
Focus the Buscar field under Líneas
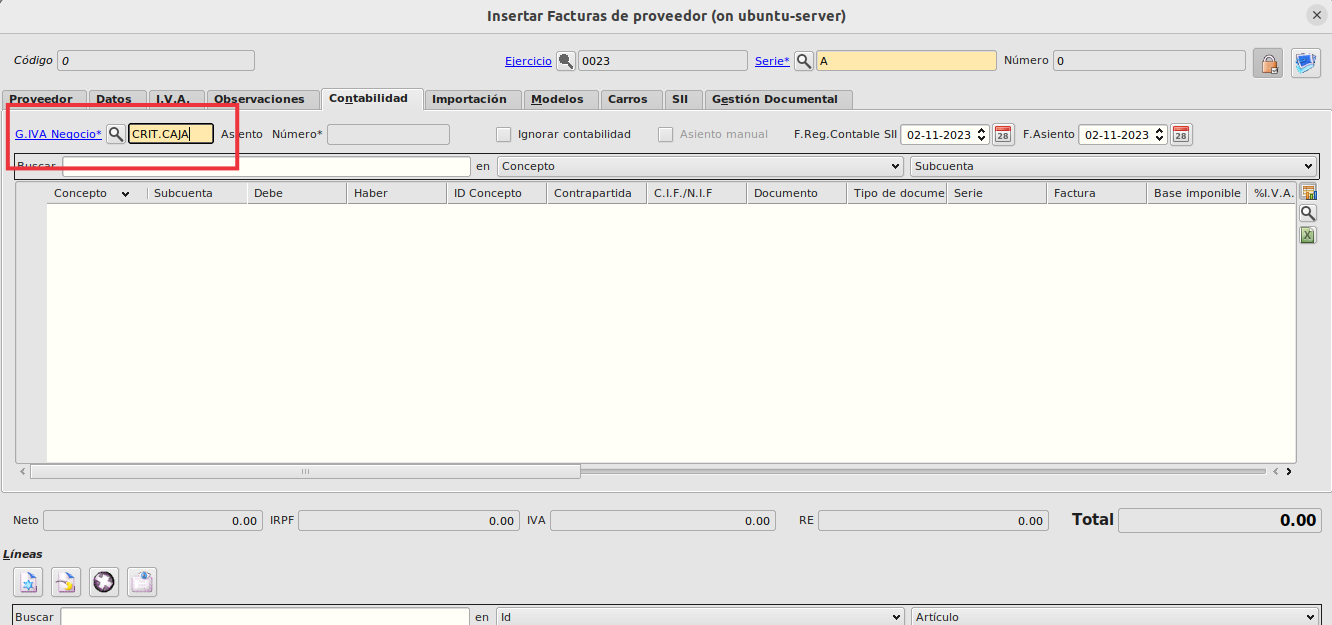tap(265, 617)
